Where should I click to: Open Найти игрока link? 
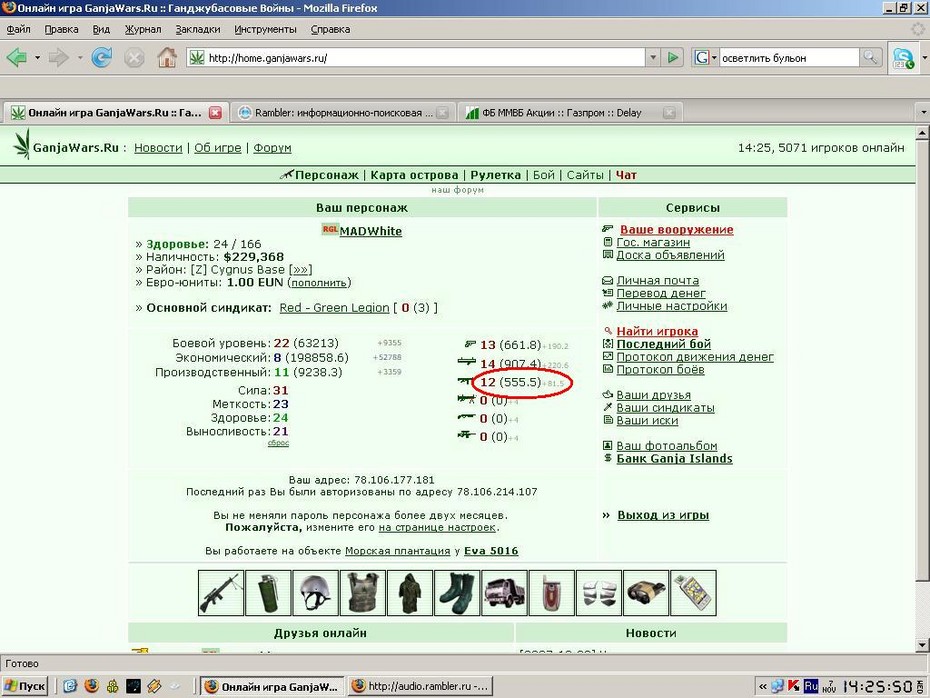(x=657, y=331)
